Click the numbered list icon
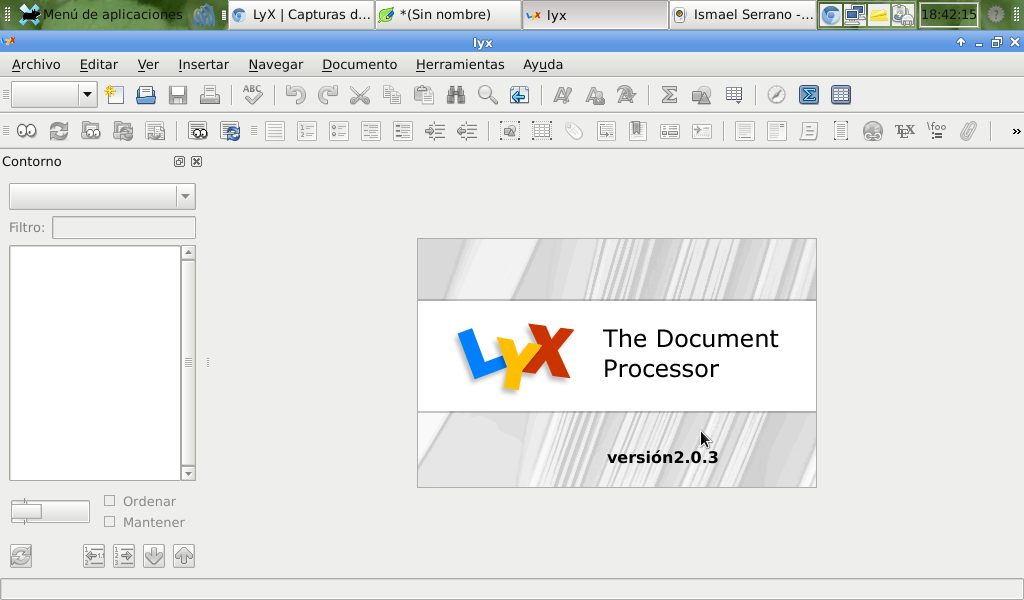Image resolution: width=1024 pixels, height=600 pixels. [x=307, y=131]
